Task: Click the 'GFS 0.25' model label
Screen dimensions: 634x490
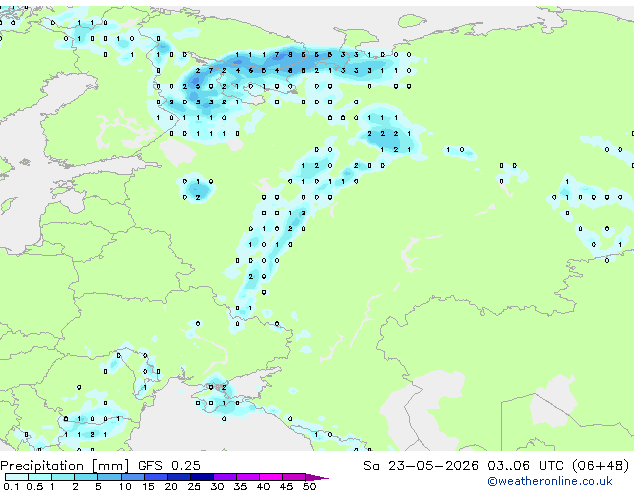Action: 169,466
